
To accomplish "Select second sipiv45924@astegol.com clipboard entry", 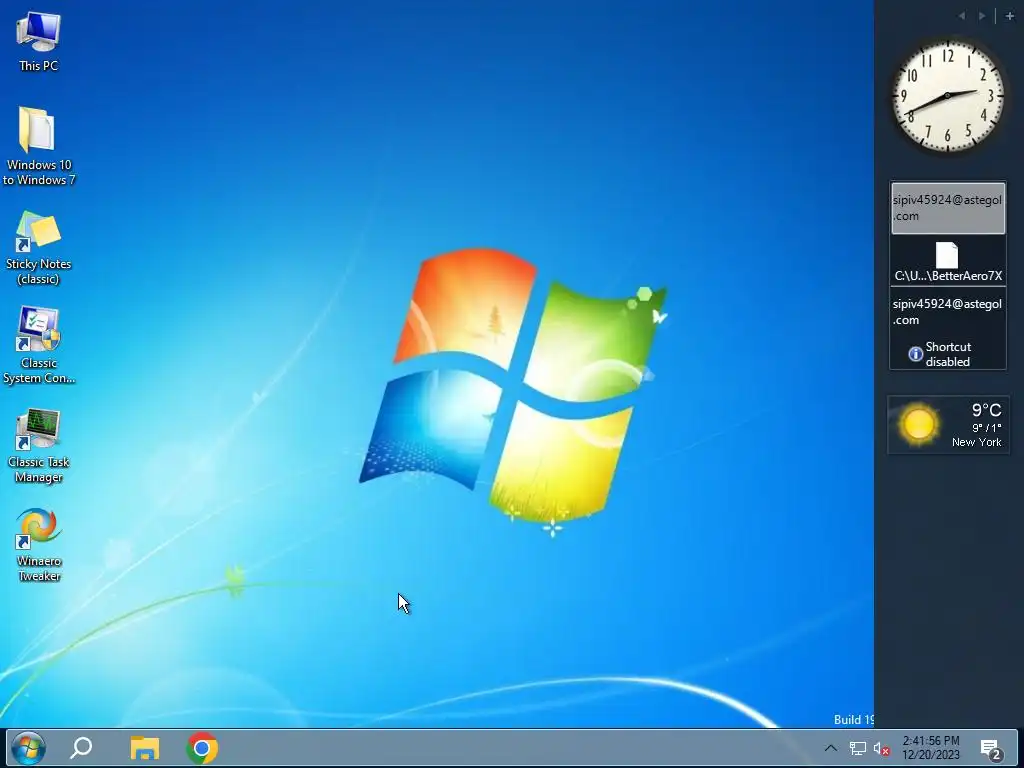I will (948, 312).
